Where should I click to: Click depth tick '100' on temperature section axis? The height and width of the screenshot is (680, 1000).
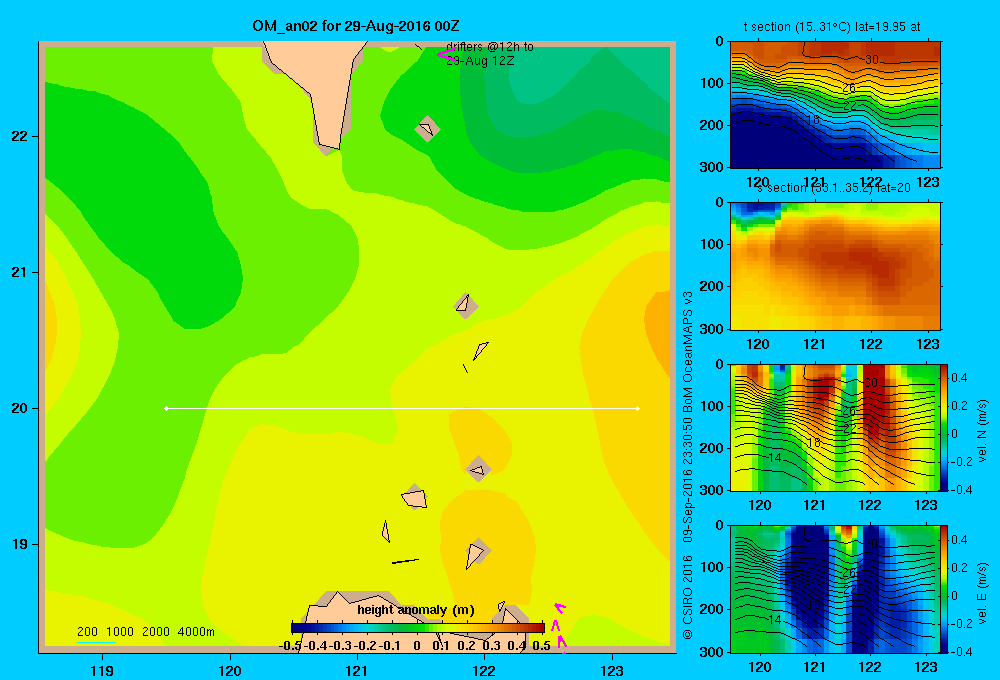pyautogui.click(x=712, y=83)
